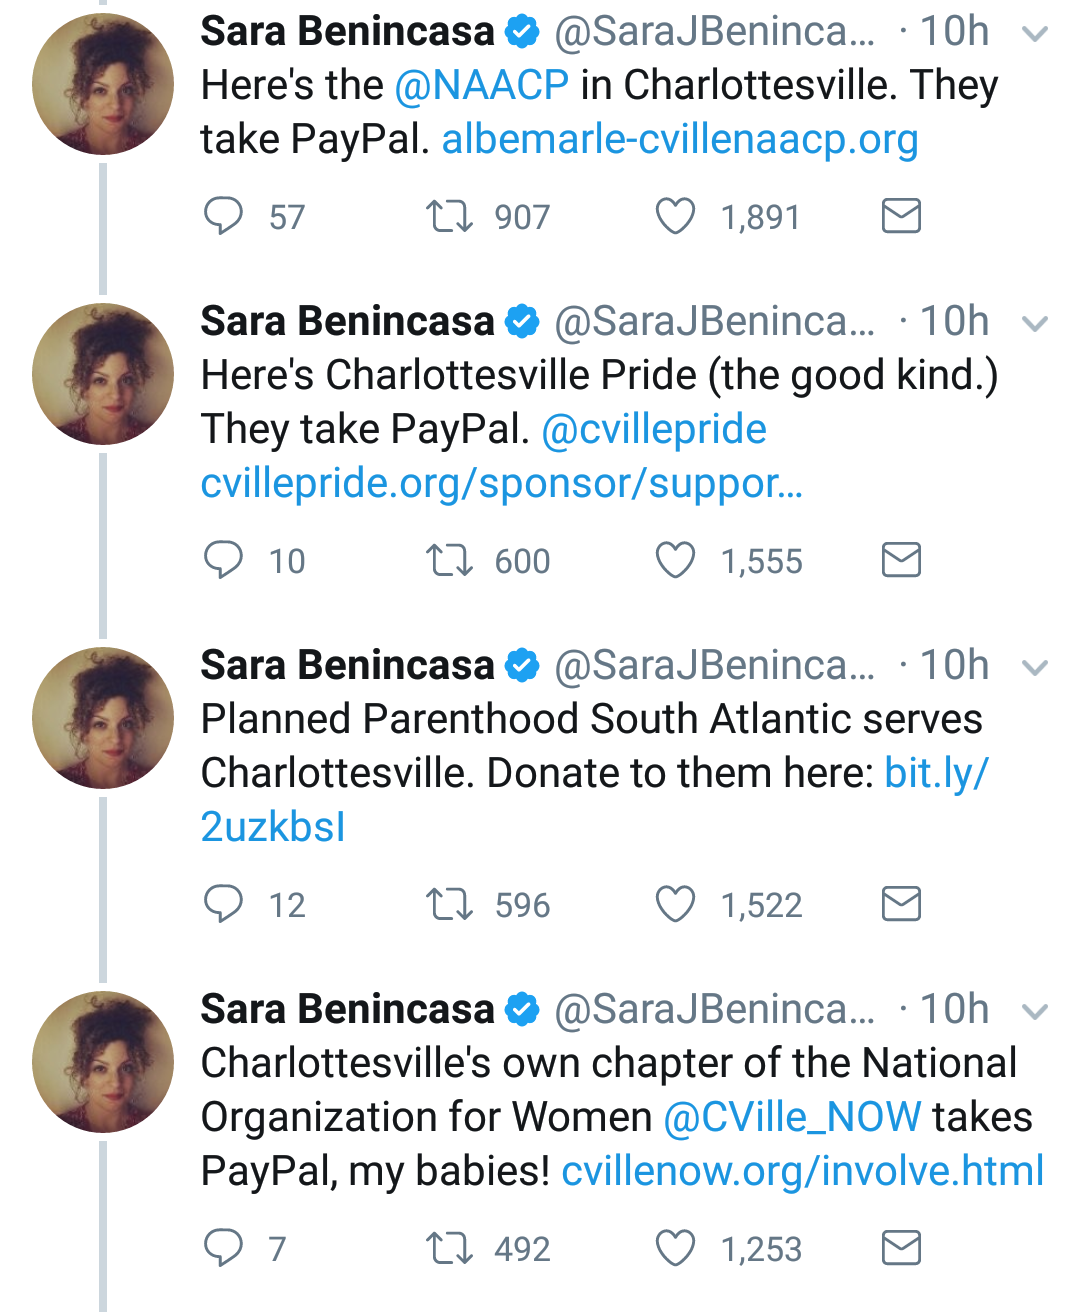The height and width of the screenshot is (1312, 1080).
Task: Send the NAACP tweet via direct message
Action: (901, 216)
